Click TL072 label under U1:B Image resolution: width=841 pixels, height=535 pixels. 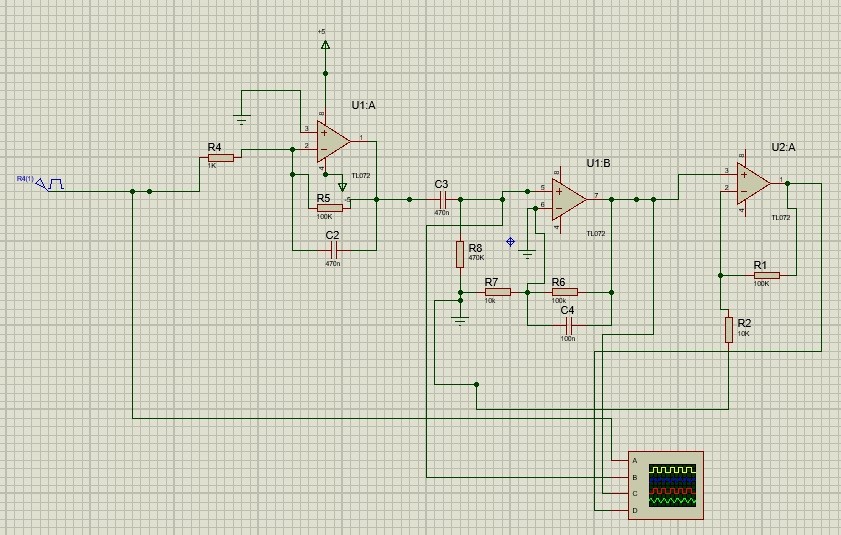point(596,233)
